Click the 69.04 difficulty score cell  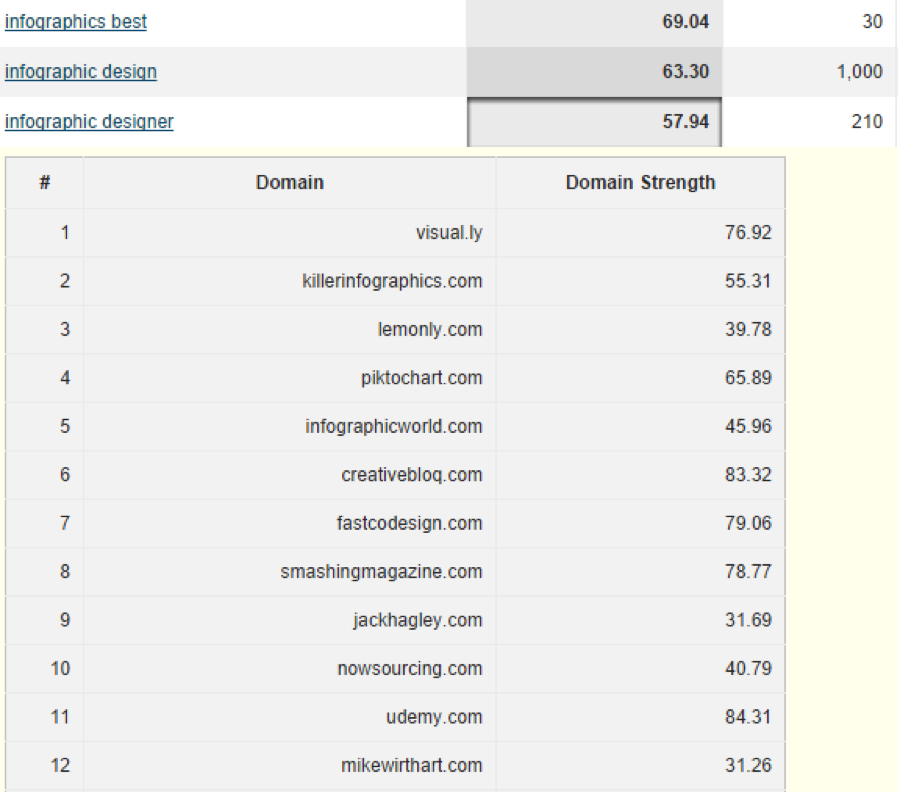pos(595,22)
